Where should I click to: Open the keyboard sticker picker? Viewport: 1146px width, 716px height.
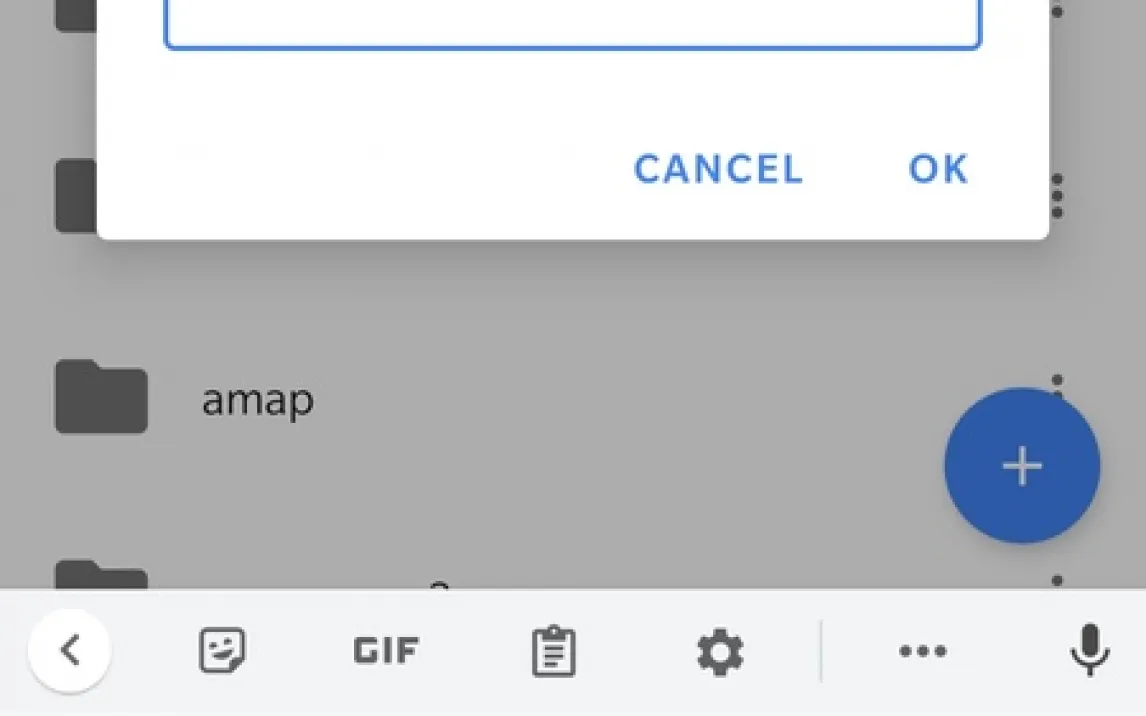222,652
